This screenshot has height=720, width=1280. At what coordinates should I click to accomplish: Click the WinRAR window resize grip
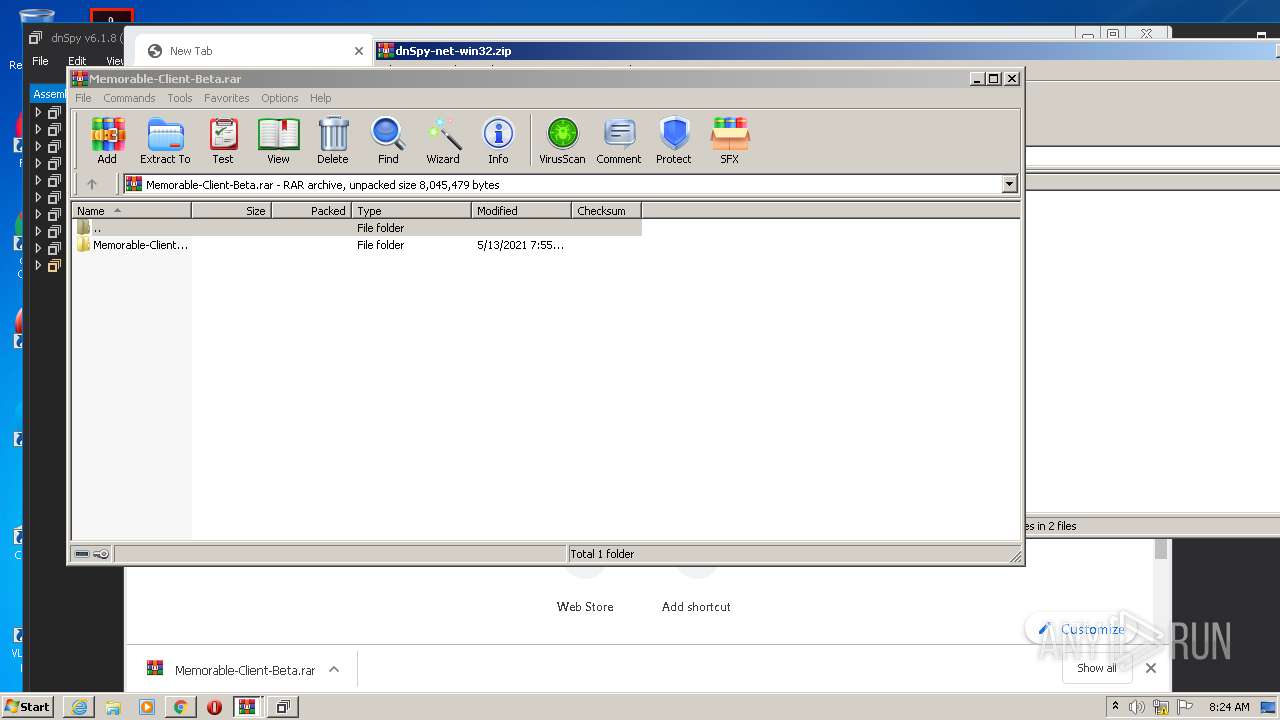point(1015,556)
